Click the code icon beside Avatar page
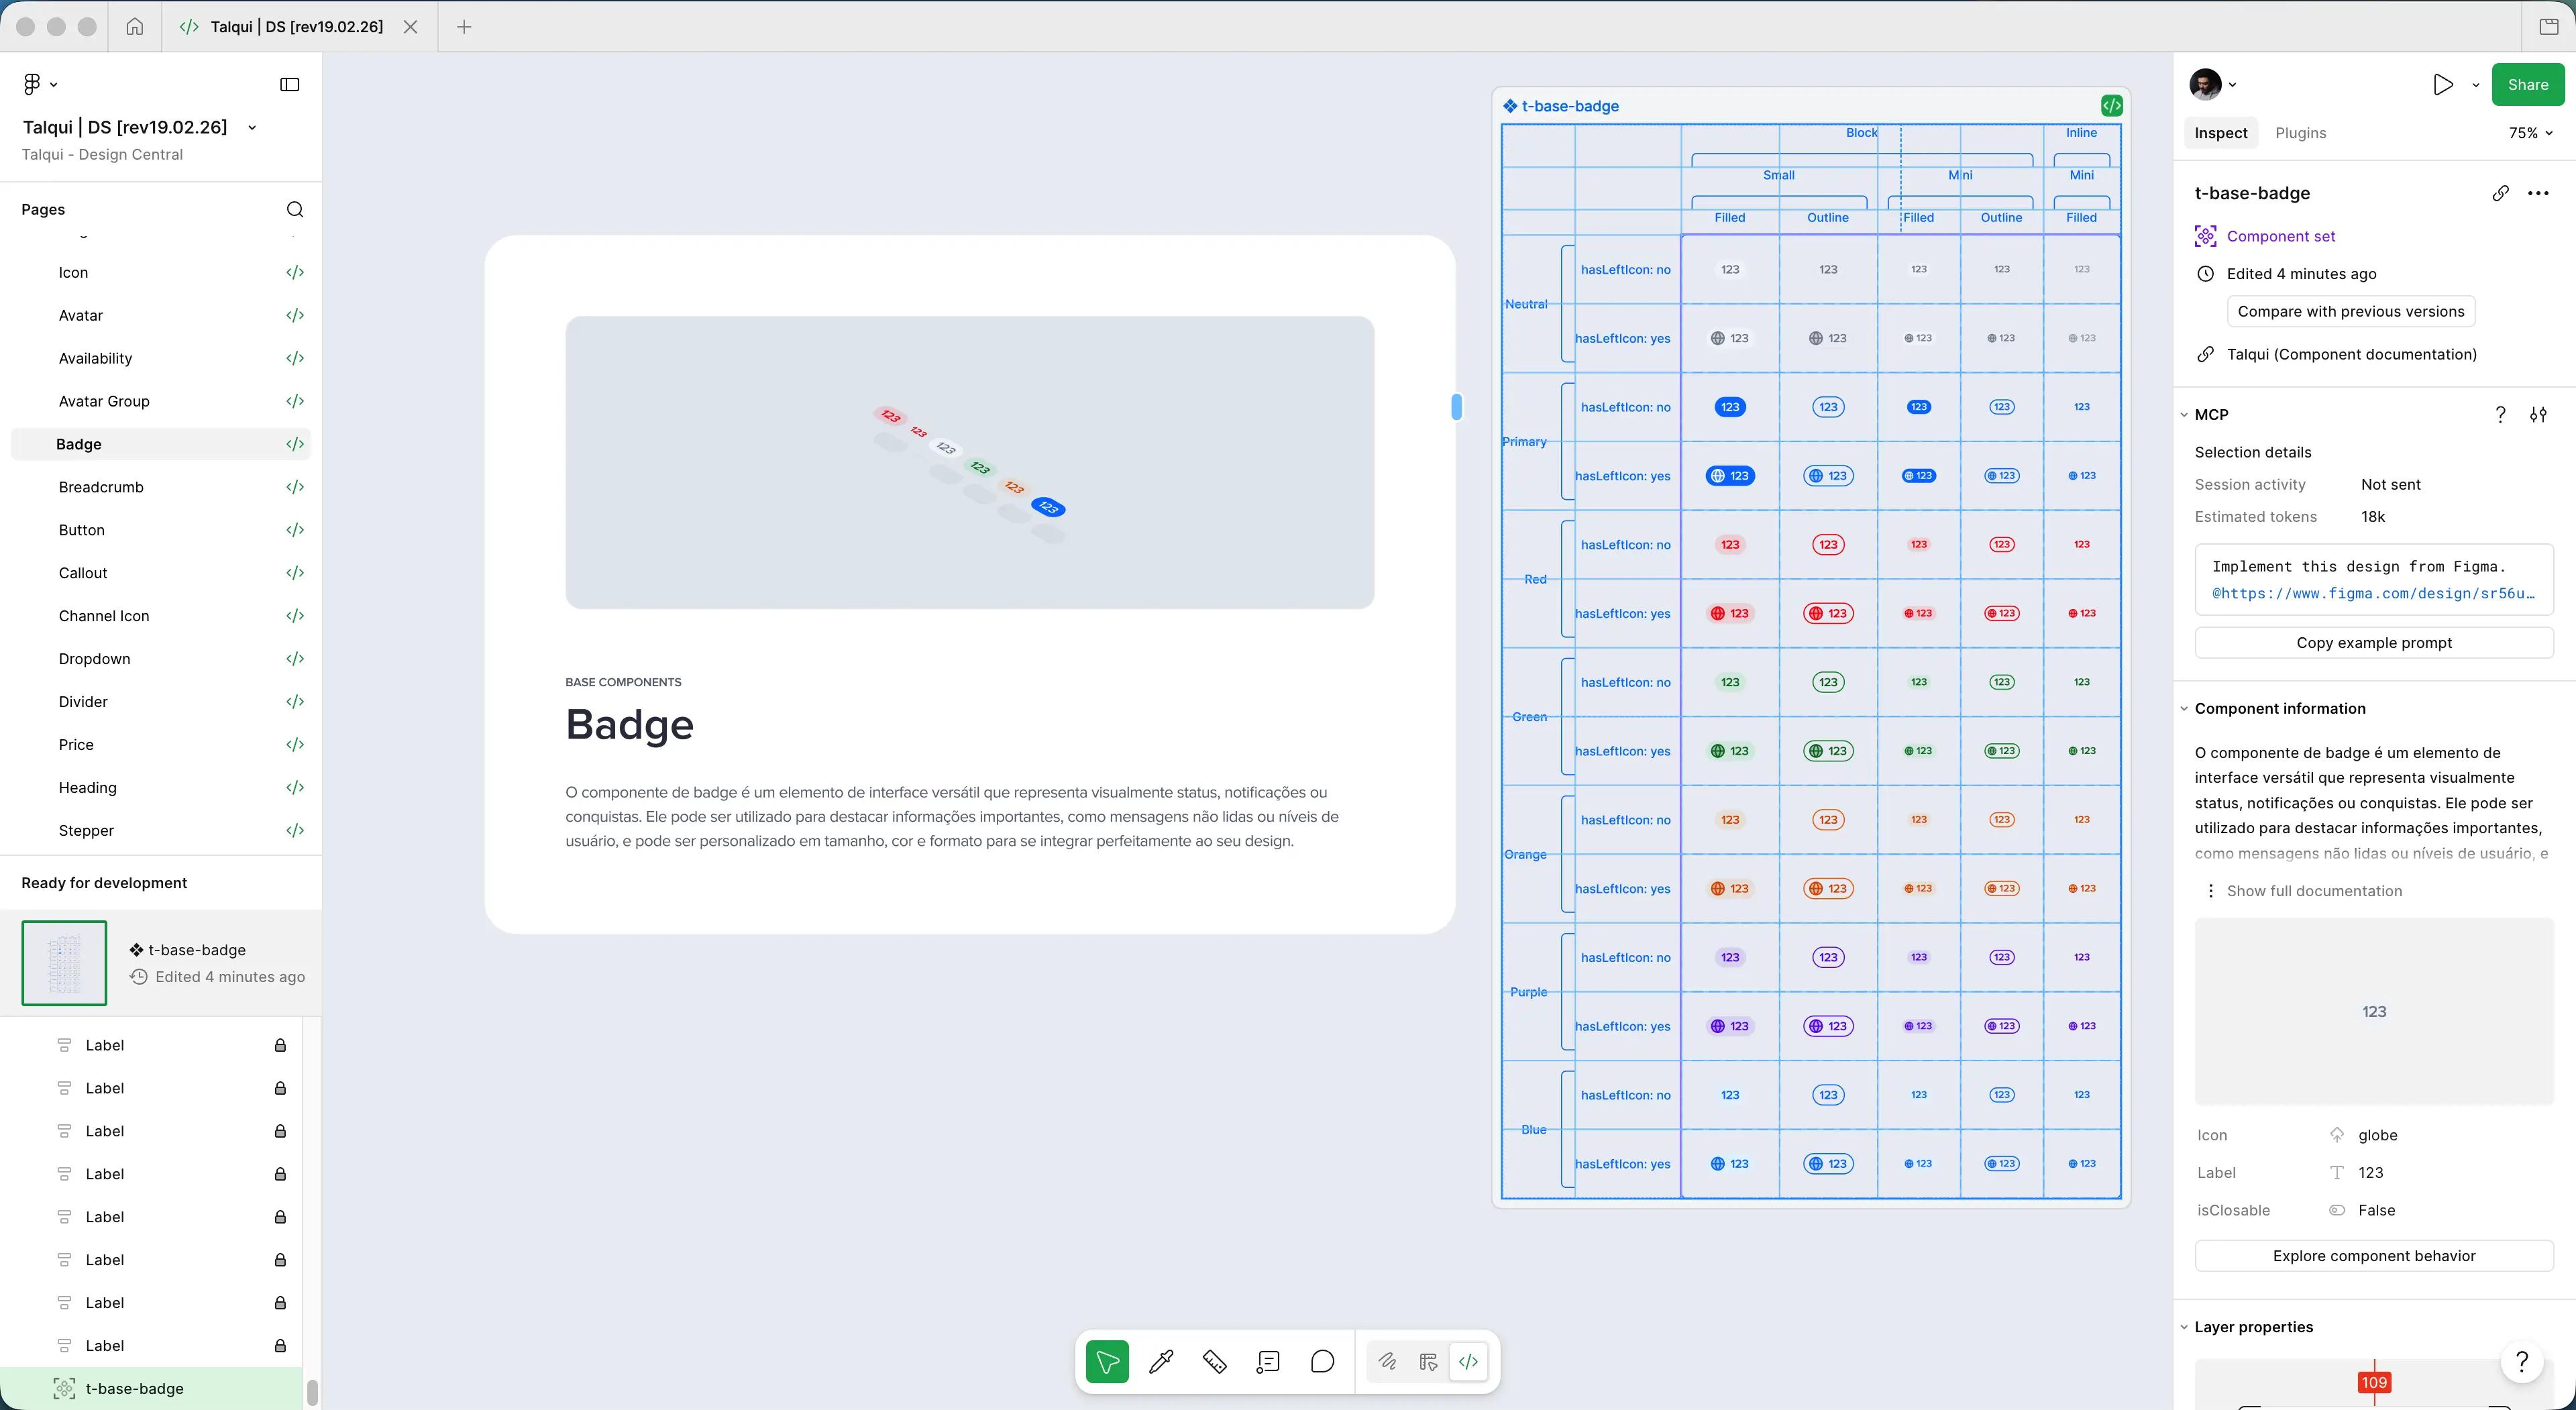2576x1410 pixels. 295,315
